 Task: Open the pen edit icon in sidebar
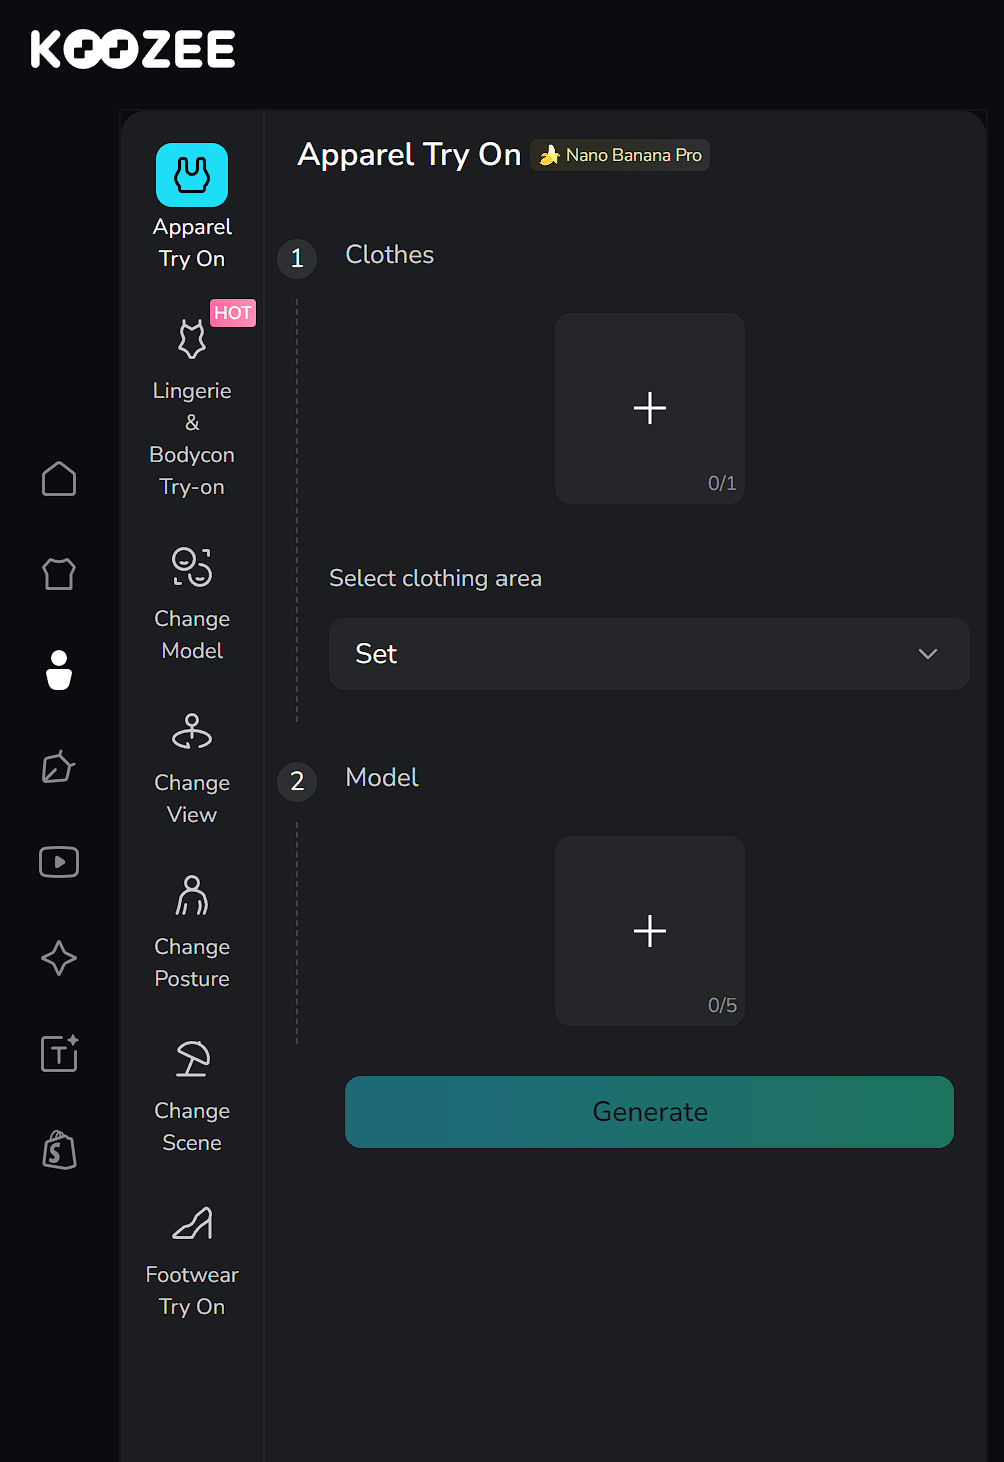[59, 766]
